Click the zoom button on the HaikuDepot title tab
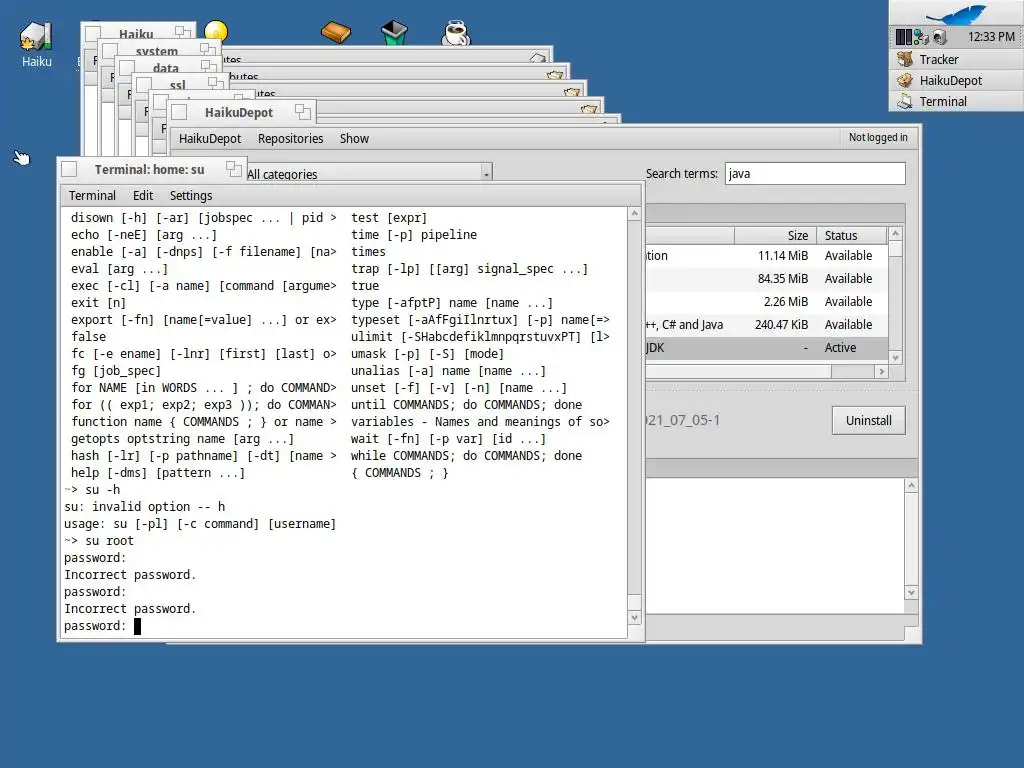The width and height of the screenshot is (1024, 768). (x=302, y=112)
